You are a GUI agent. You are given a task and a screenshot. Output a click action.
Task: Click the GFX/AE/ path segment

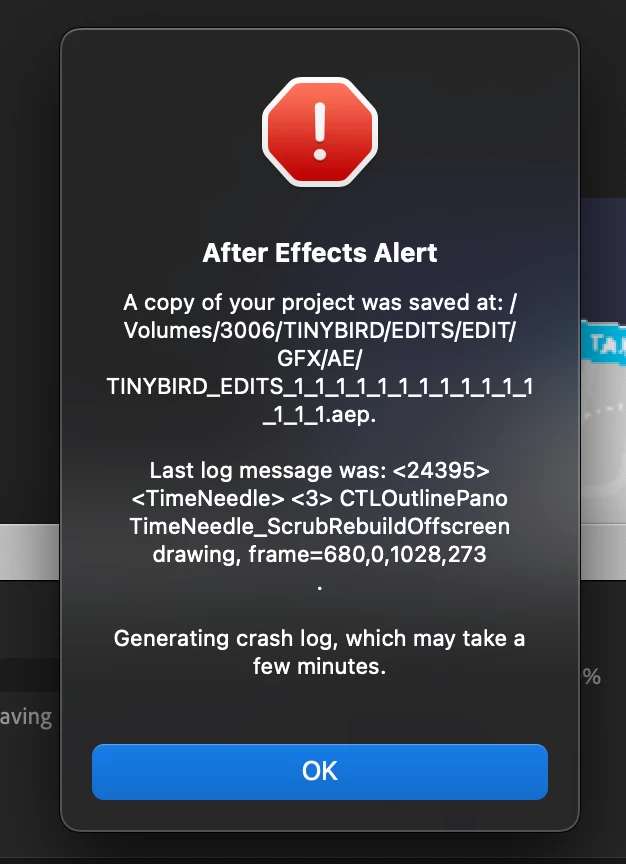pyautogui.click(x=320, y=358)
